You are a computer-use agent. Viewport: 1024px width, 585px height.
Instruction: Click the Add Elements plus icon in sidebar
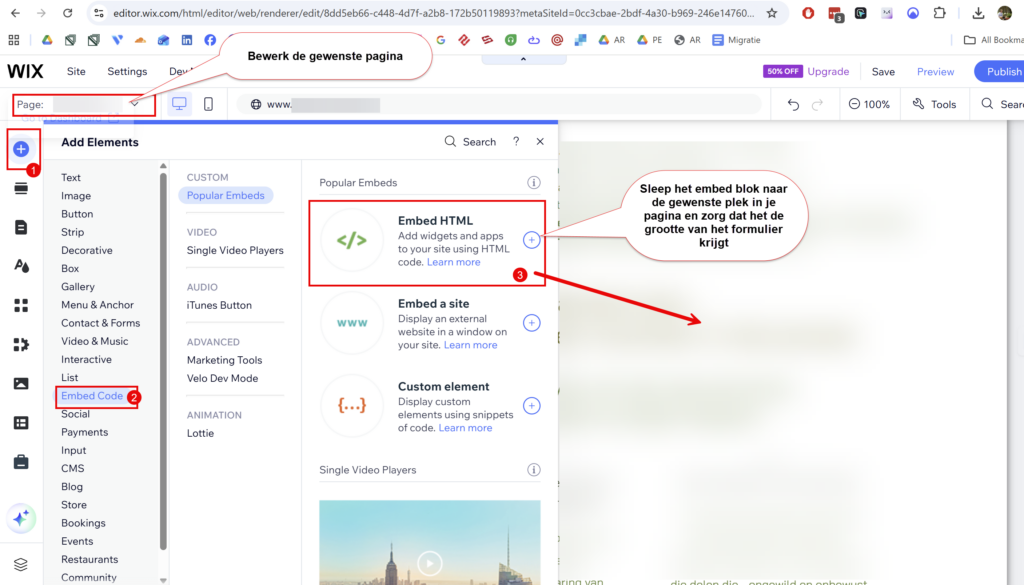point(21,149)
